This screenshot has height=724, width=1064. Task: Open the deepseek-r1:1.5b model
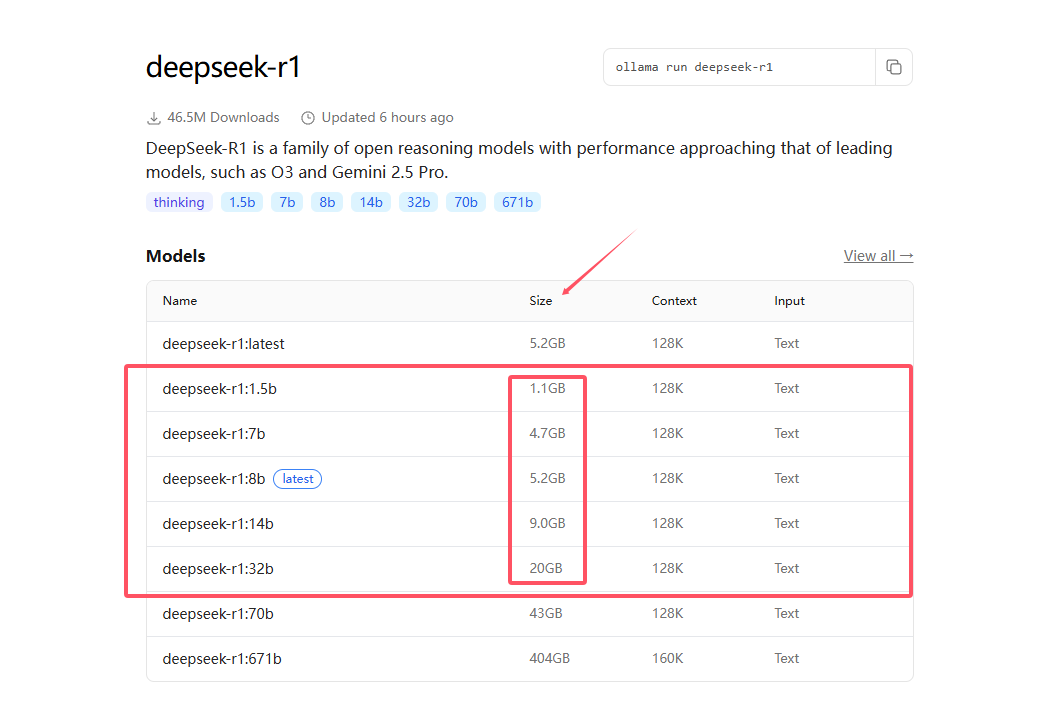[x=219, y=389]
